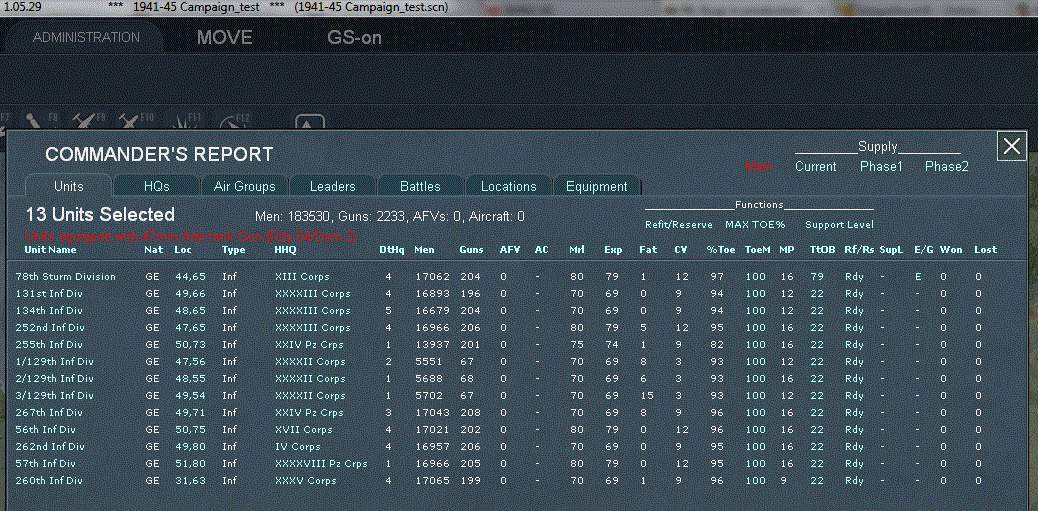Sort by the Lost column header

(985, 250)
